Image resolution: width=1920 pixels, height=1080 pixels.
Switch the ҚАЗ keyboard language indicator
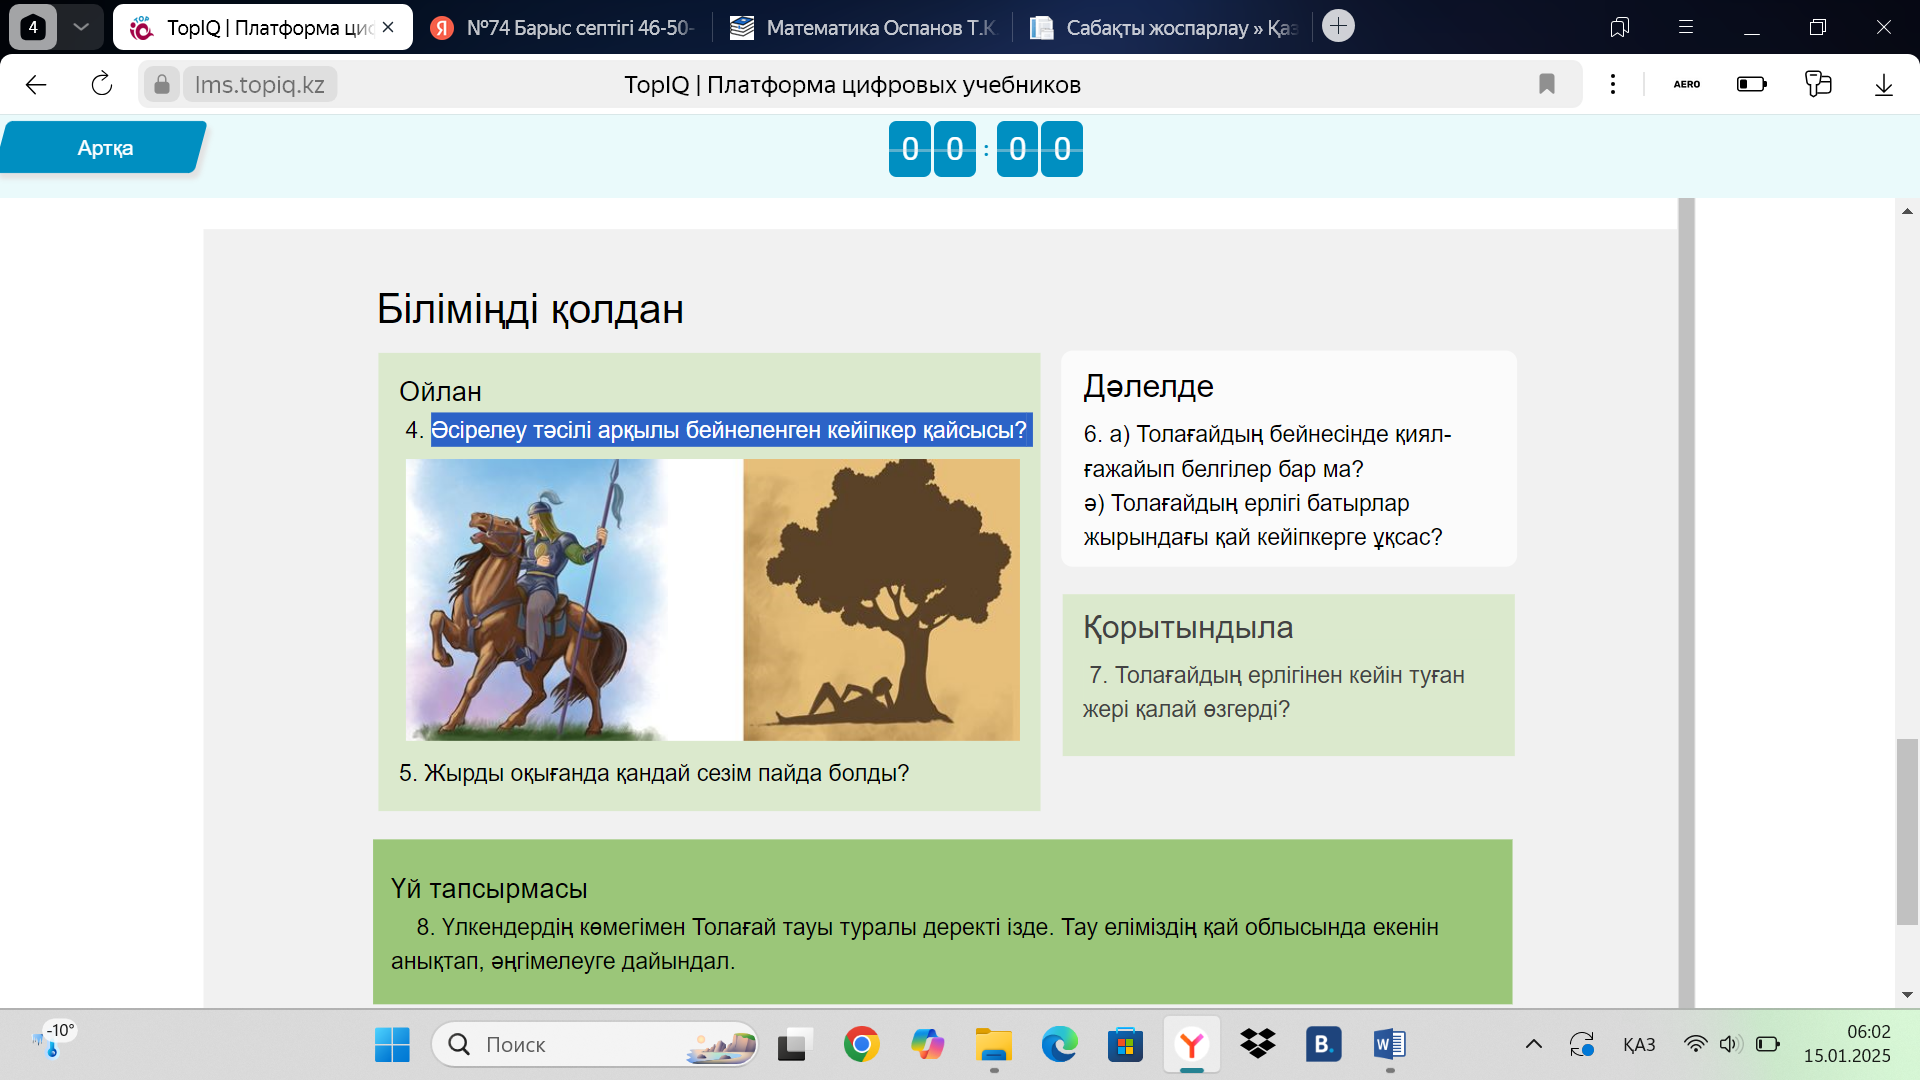[1638, 1044]
